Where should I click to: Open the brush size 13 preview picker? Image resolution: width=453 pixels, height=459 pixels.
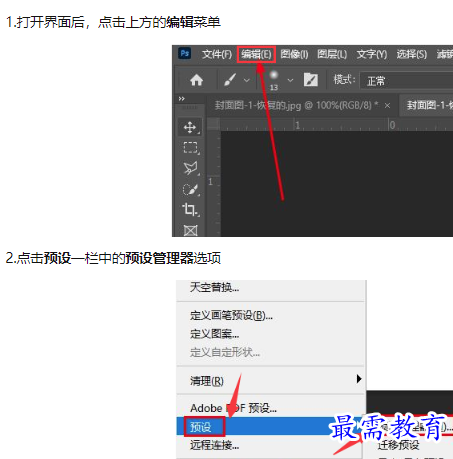coord(274,80)
